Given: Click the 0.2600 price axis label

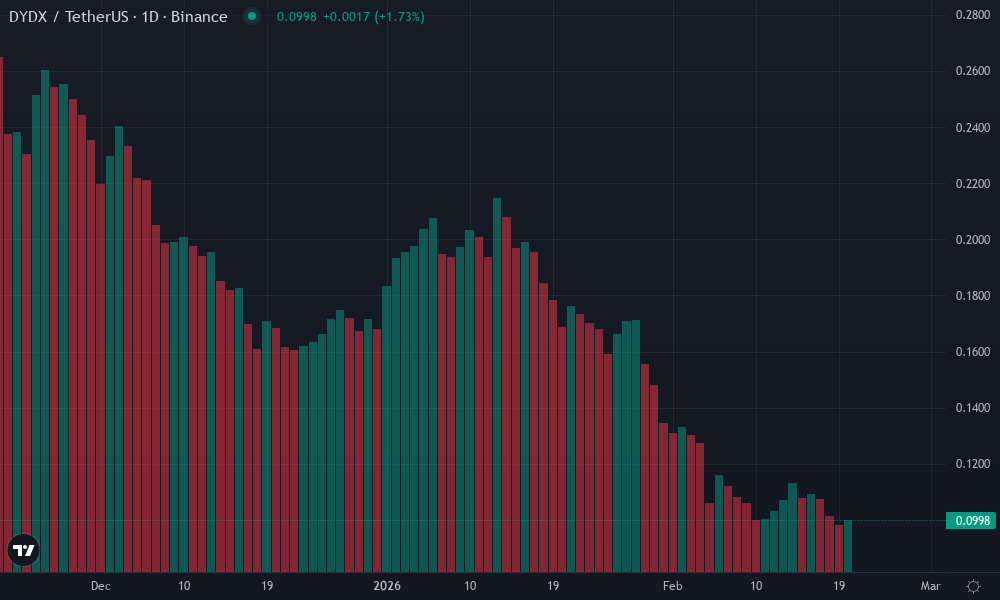Looking at the screenshot, I should [973, 71].
